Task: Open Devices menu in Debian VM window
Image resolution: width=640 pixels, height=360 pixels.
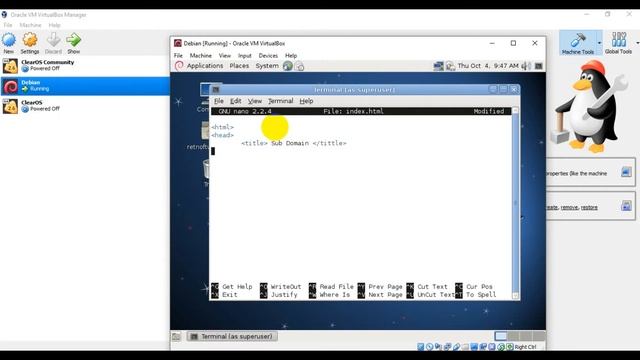Action: 268,56
